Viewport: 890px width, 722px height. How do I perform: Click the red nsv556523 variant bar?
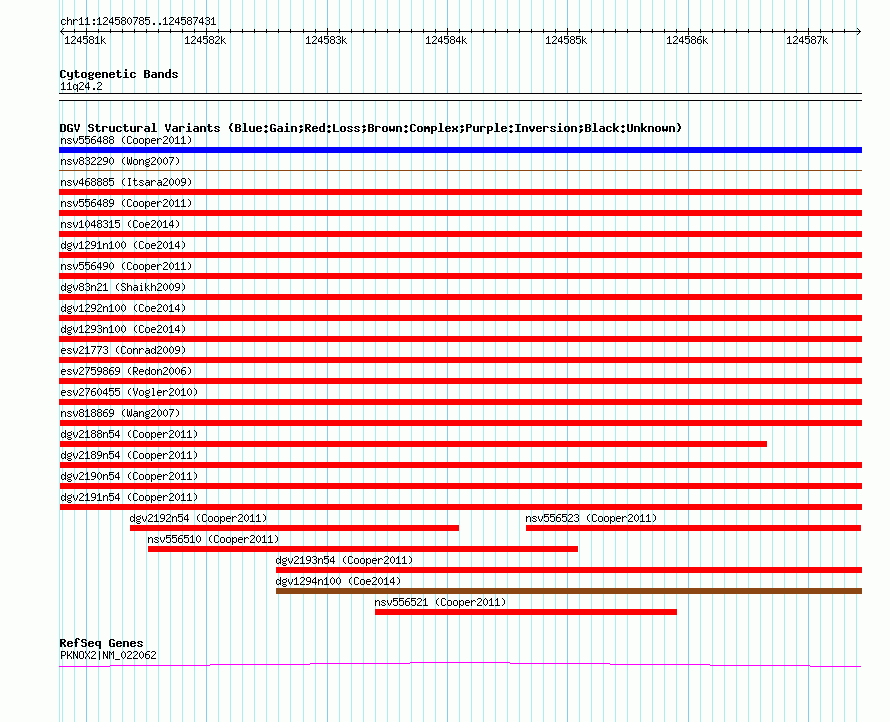click(x=694, y=528)
